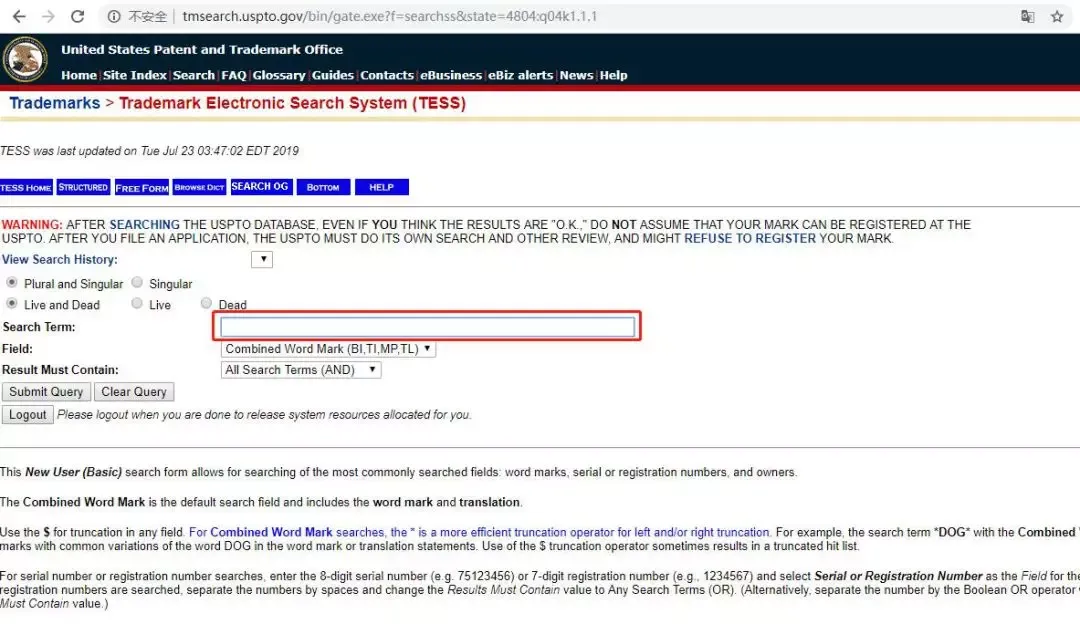The image size is (1080, 624).
Task: Click the Trademark Electronic Search System heading
Action: pyautogui.click(x=293, y=103)
